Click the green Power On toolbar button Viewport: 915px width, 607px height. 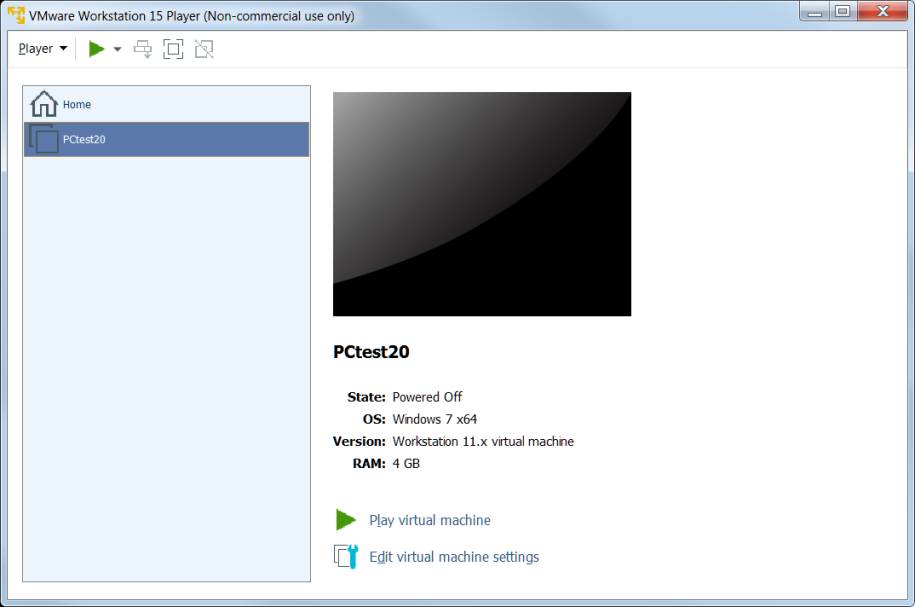pyautogui.click(x=96, y=49)
